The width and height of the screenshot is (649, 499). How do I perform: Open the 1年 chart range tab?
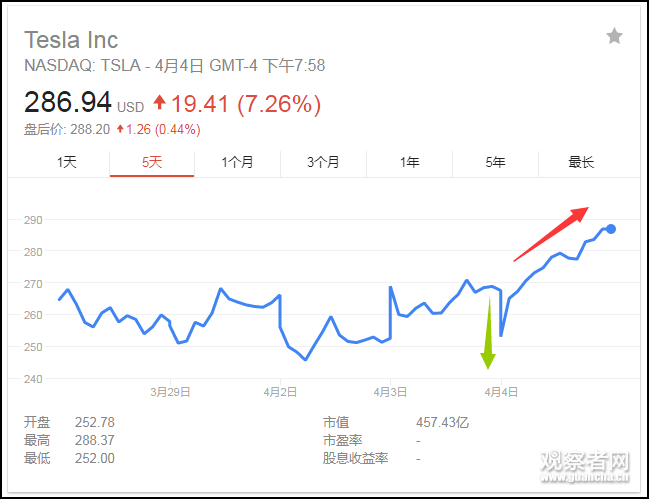[x=409, y=162]
